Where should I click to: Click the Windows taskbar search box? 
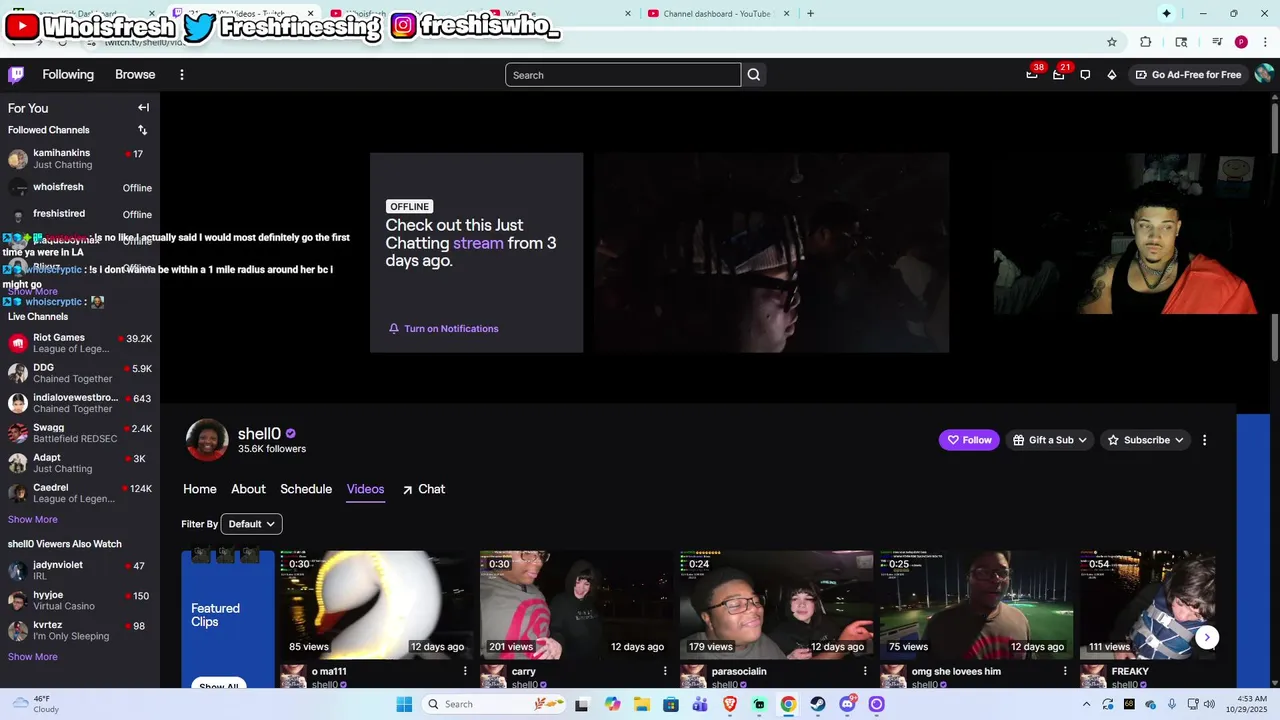(493, 704)
